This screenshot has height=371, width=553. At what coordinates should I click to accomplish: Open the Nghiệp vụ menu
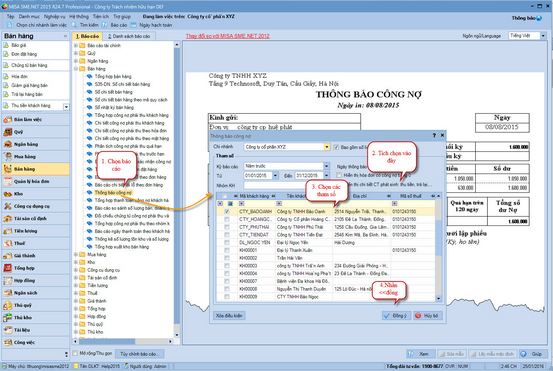(55, 17)
